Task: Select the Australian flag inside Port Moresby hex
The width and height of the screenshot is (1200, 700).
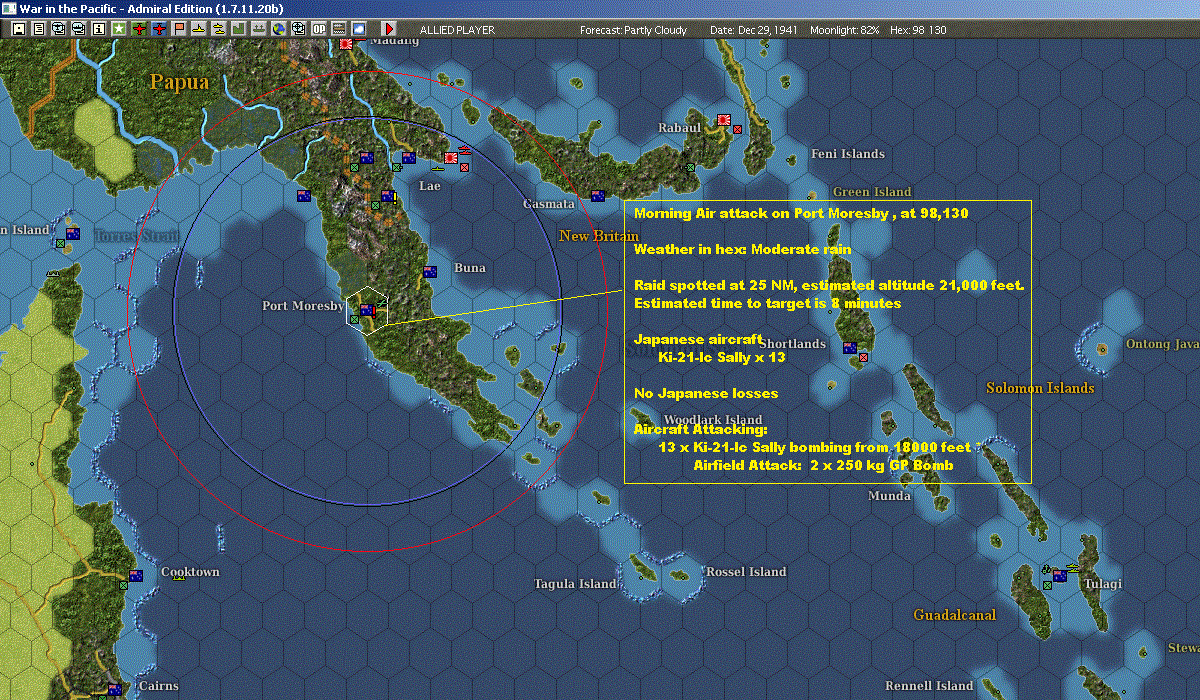Action: click(367, 310)
